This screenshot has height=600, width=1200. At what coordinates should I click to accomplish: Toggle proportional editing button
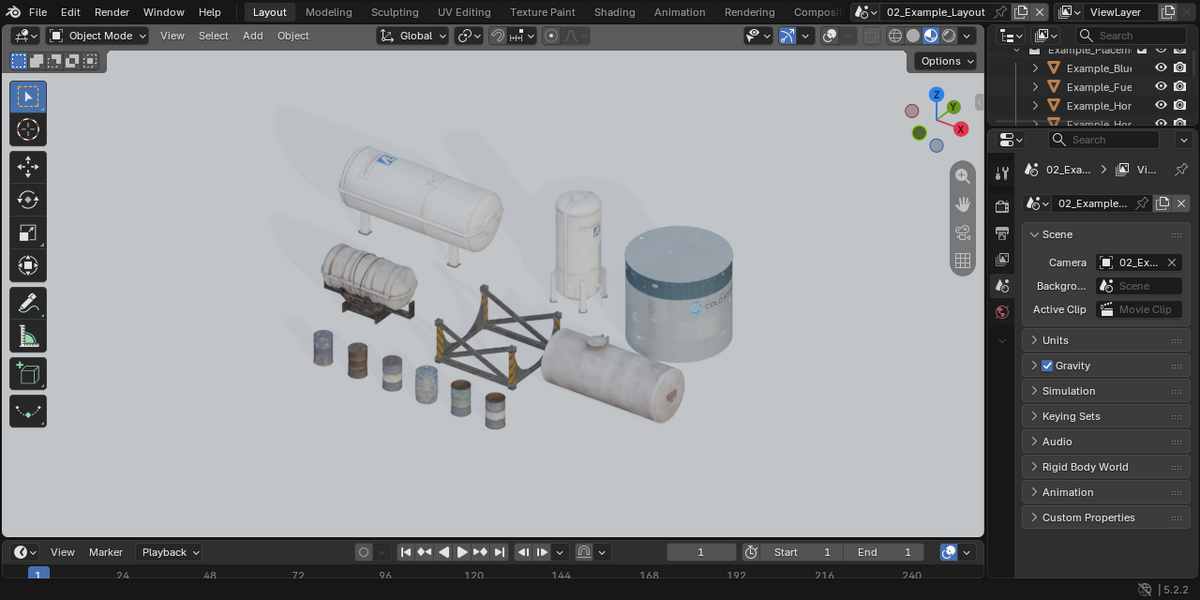551,36
